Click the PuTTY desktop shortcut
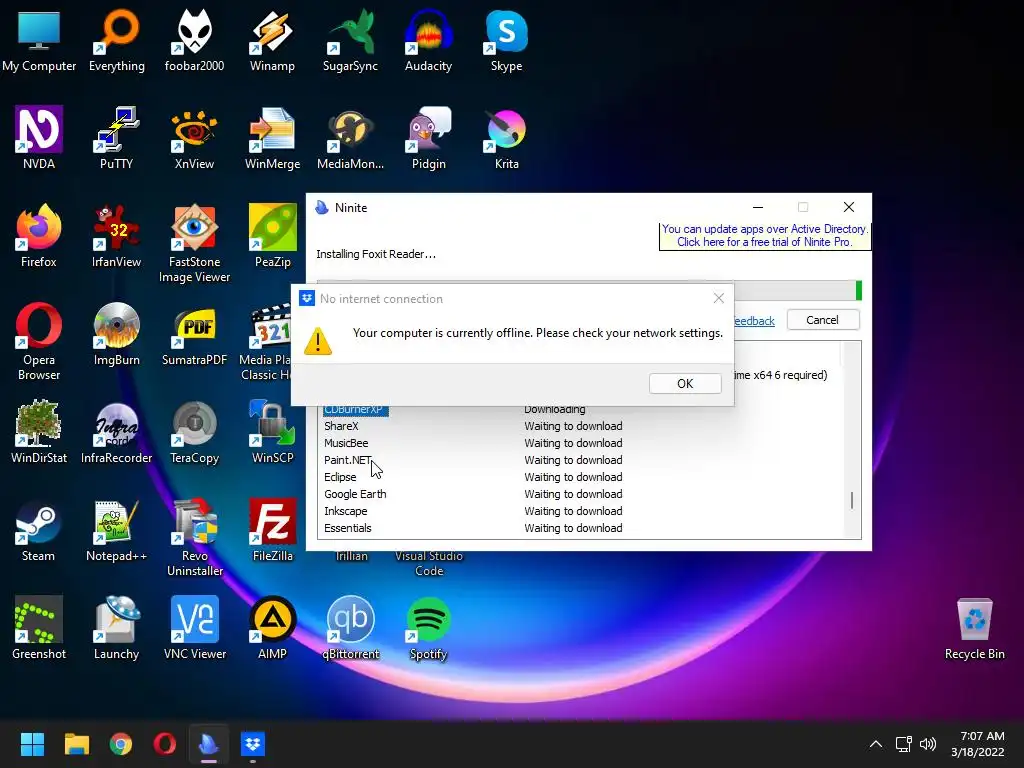 point(117,137)
